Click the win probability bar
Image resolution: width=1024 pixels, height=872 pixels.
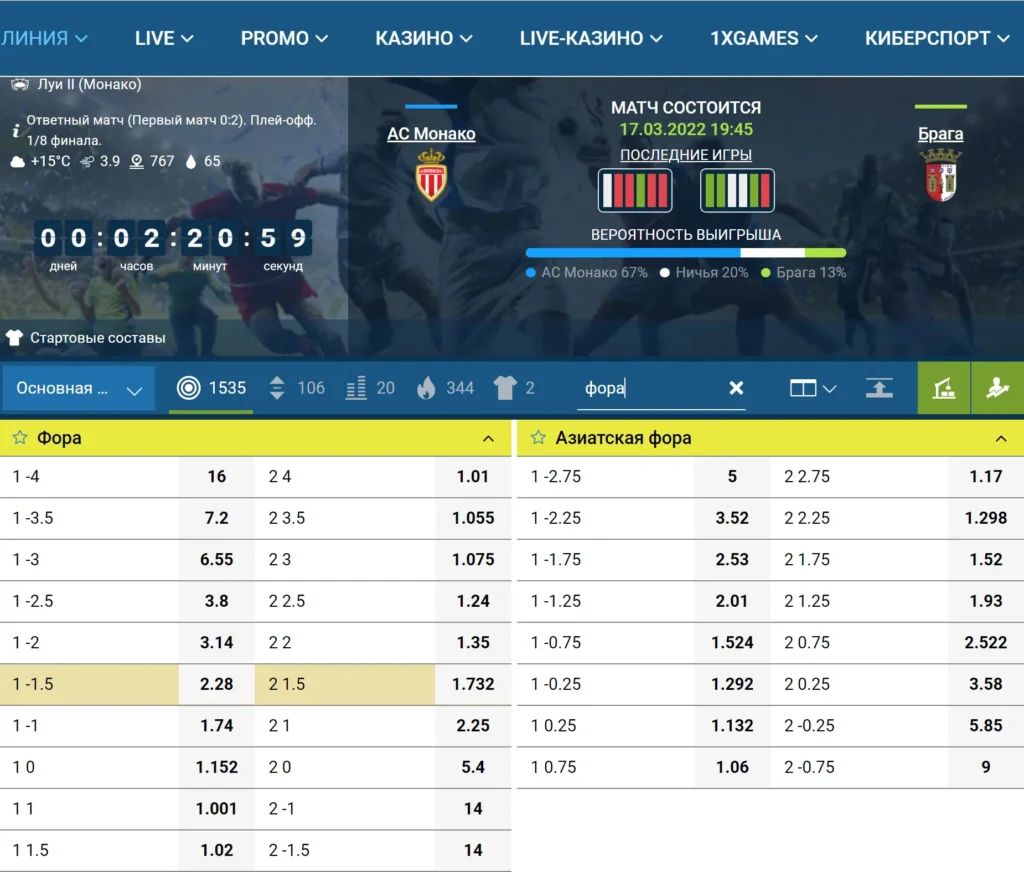coord(686,253)
